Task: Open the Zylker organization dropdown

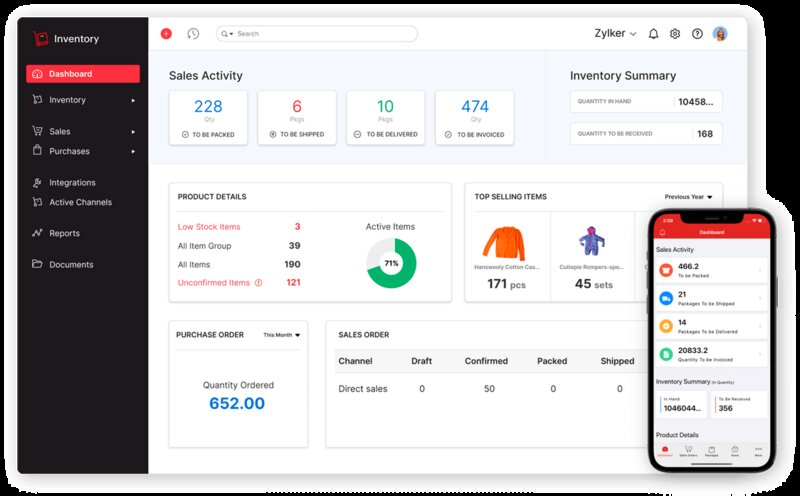Action: click(616, 34)
